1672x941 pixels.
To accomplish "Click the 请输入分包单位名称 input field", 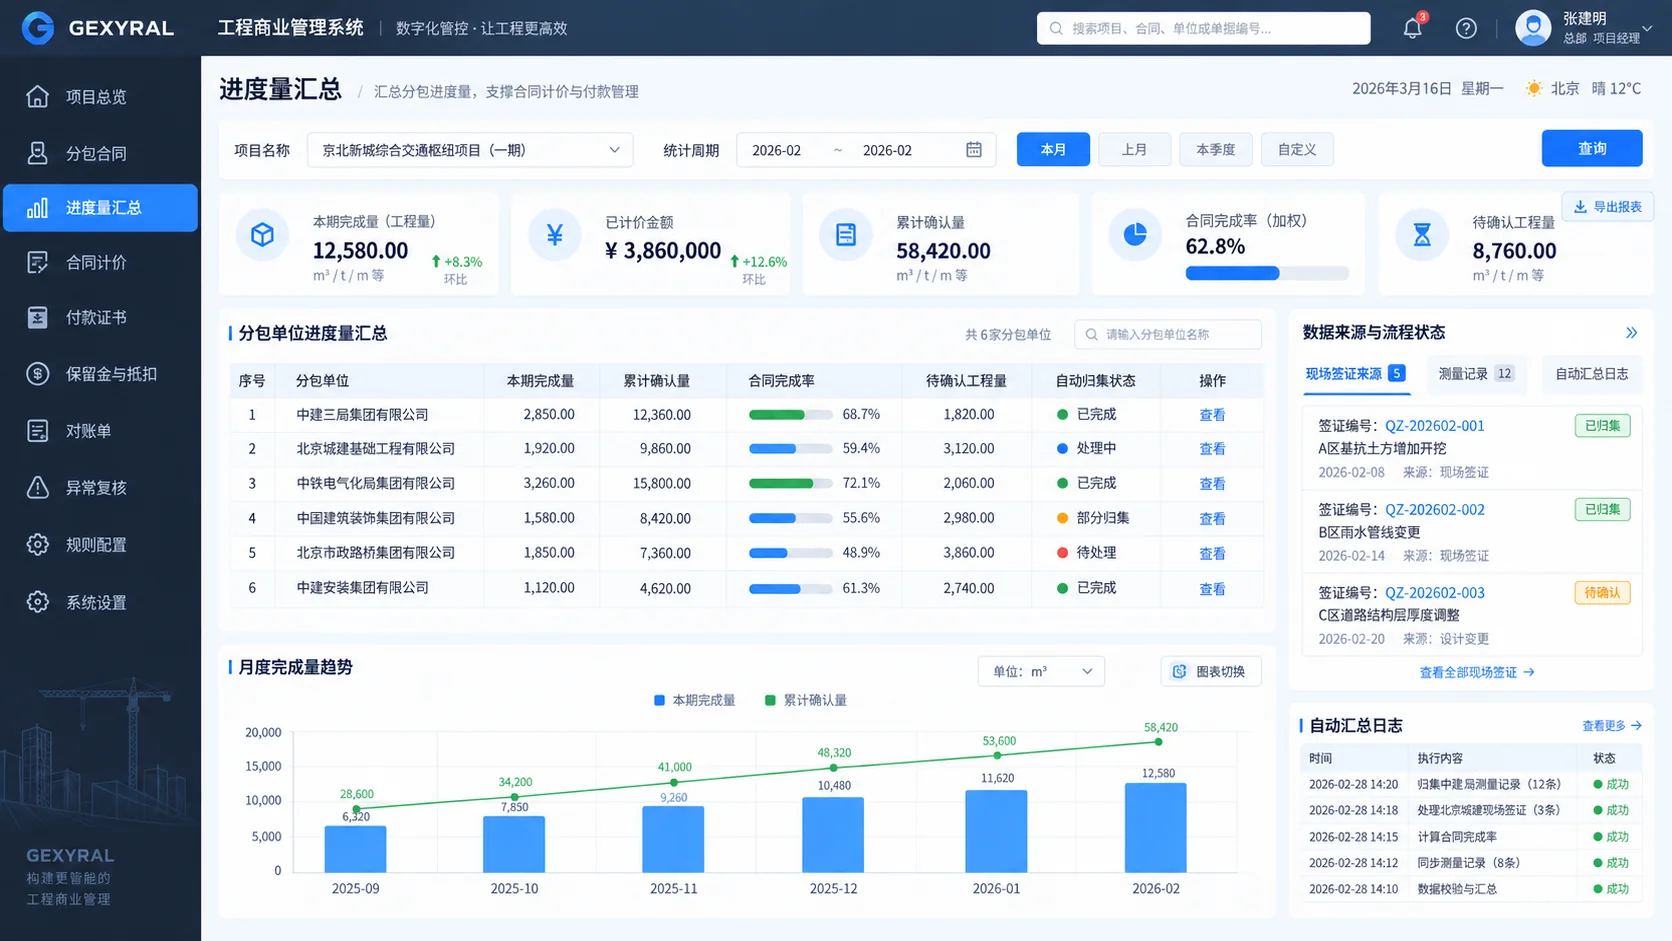I will pyautogui.click(x=1168, y=335).
